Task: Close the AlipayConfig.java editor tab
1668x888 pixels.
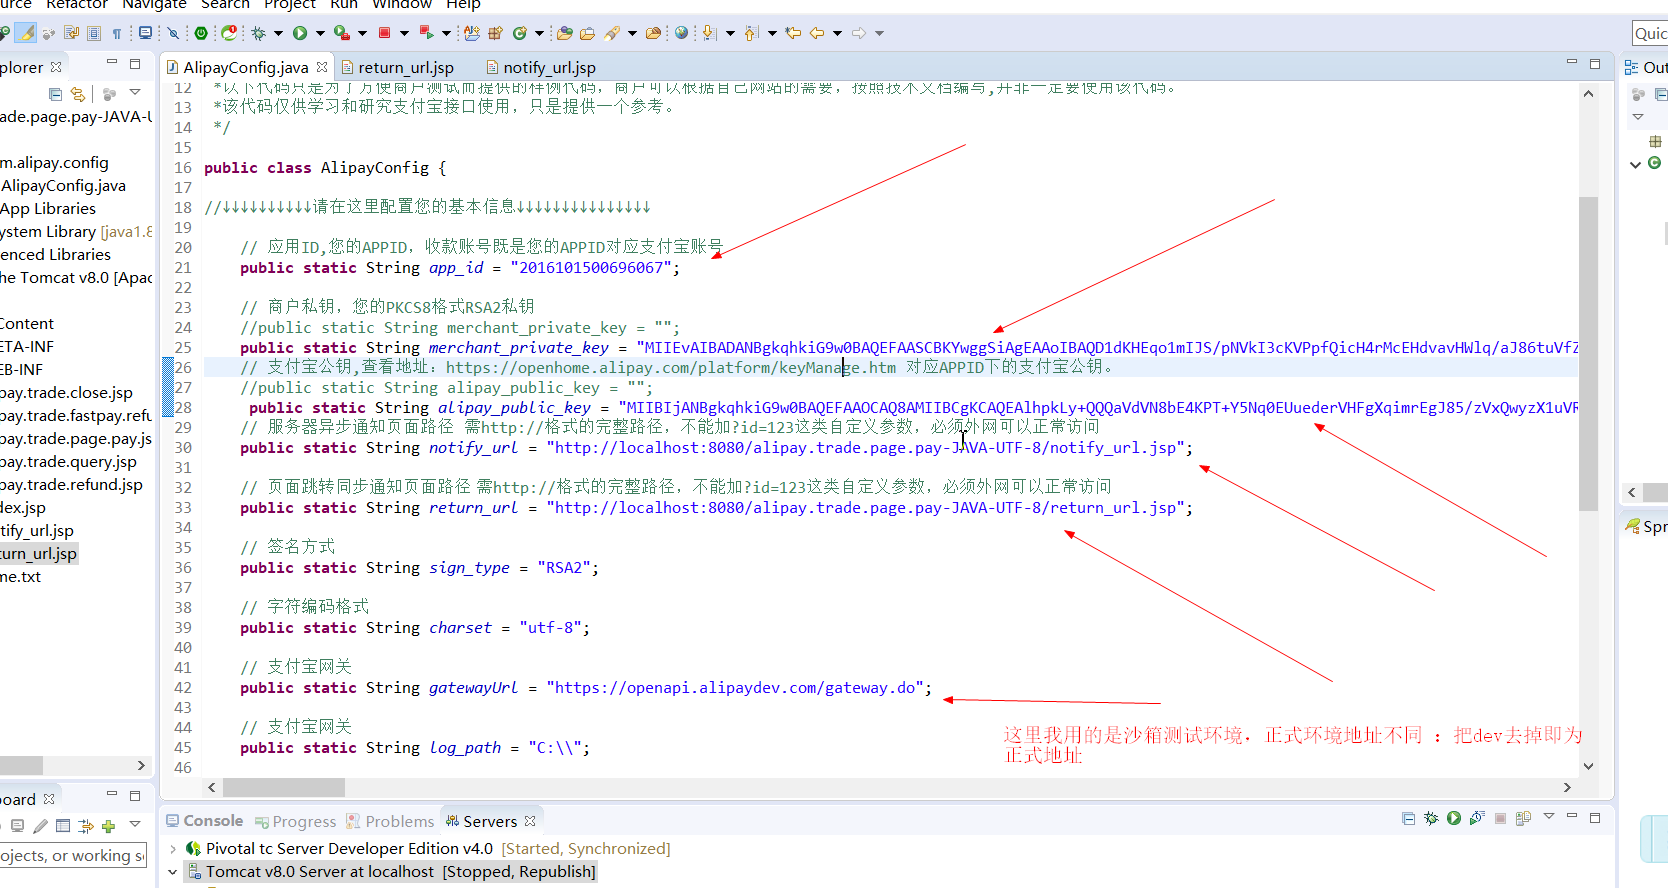Action: (x=322, y=67)
